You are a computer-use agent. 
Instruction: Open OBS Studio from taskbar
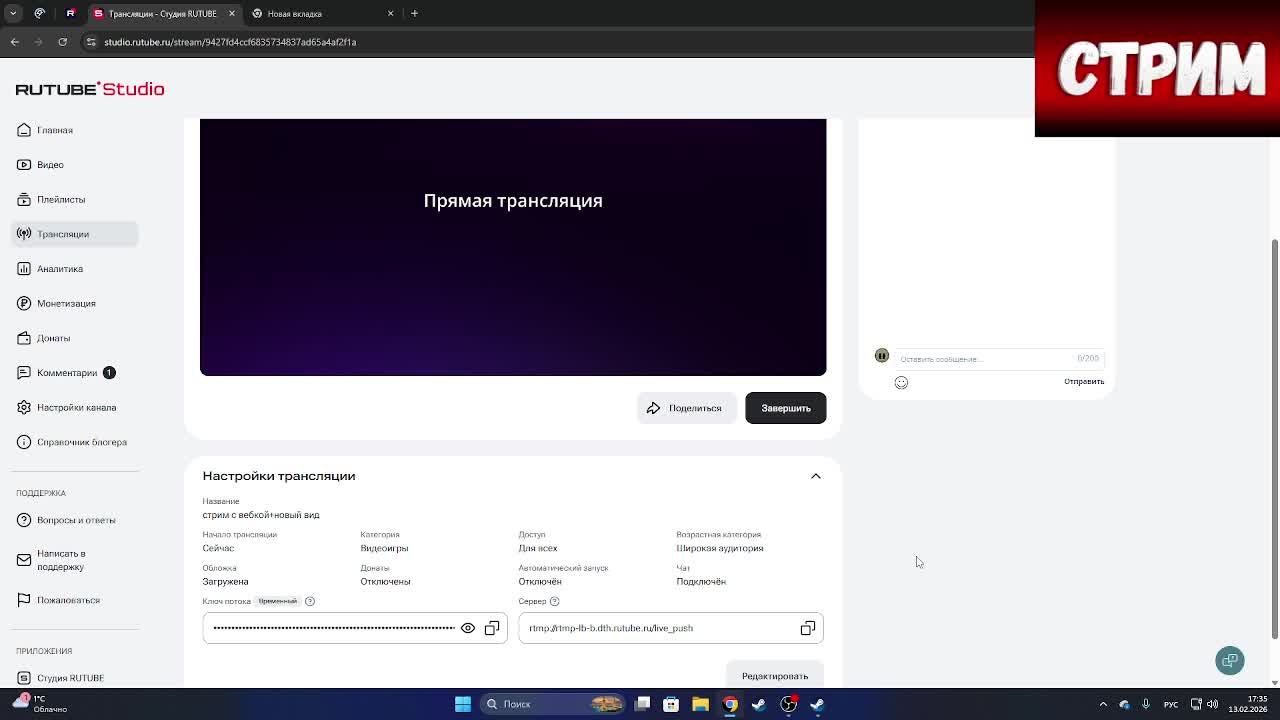(x=788, y=704)
